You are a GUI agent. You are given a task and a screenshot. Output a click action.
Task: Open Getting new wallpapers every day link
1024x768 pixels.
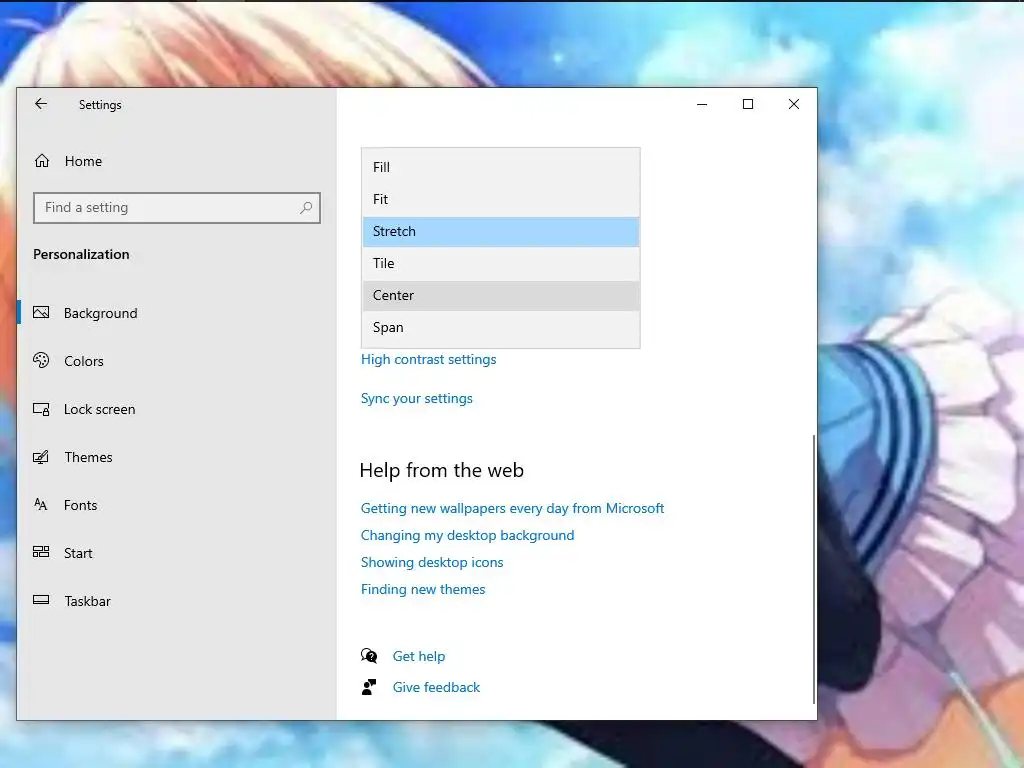513,508
